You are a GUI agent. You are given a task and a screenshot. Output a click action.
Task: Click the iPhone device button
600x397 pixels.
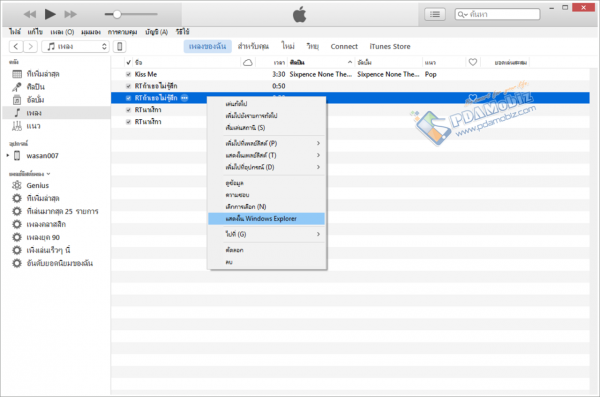click(x=119, y=46)
